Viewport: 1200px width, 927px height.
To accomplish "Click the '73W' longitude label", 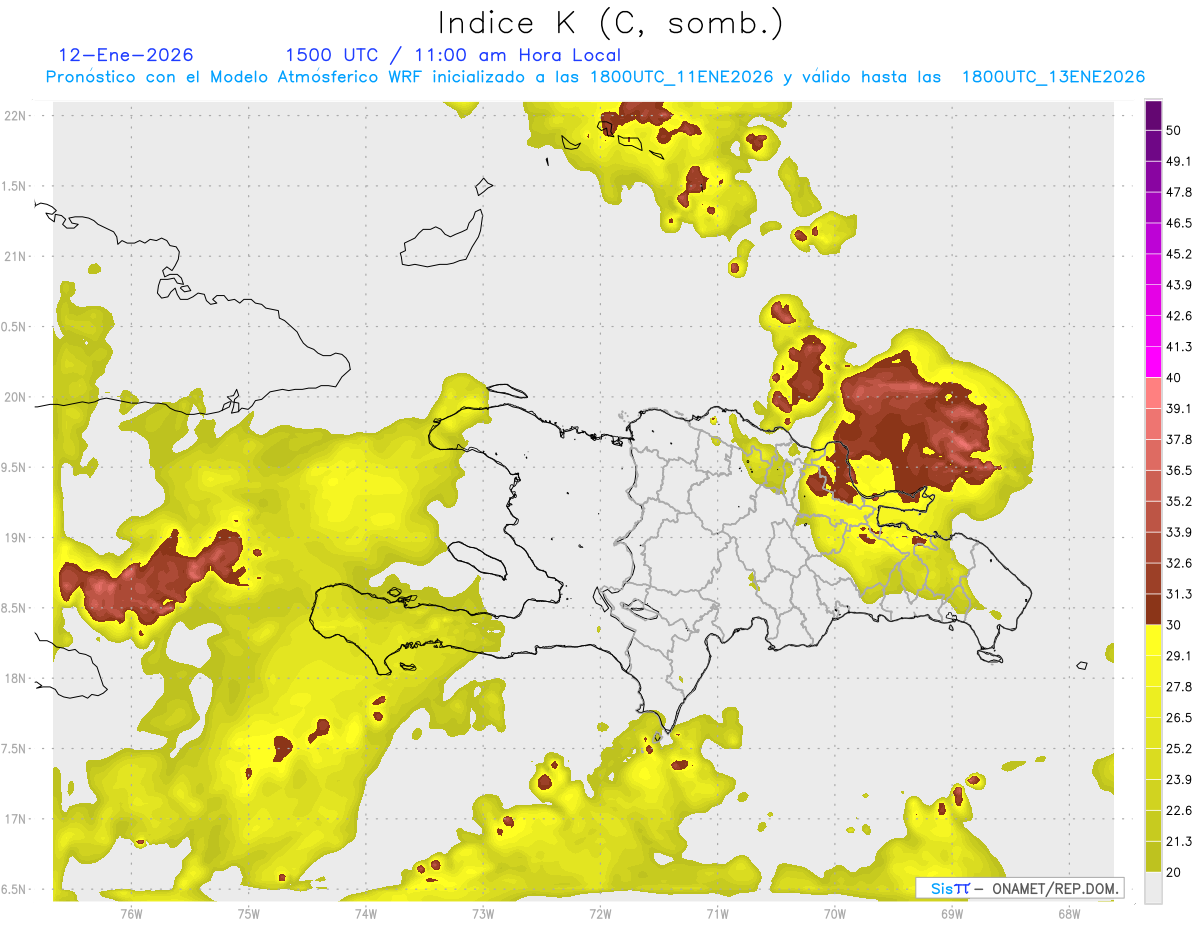I will coord(483,914).
